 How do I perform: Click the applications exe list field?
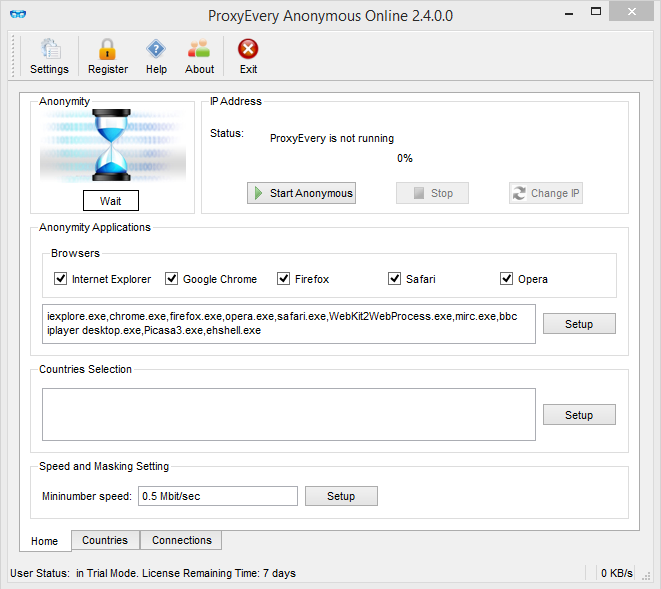click(x=289, y=324)
